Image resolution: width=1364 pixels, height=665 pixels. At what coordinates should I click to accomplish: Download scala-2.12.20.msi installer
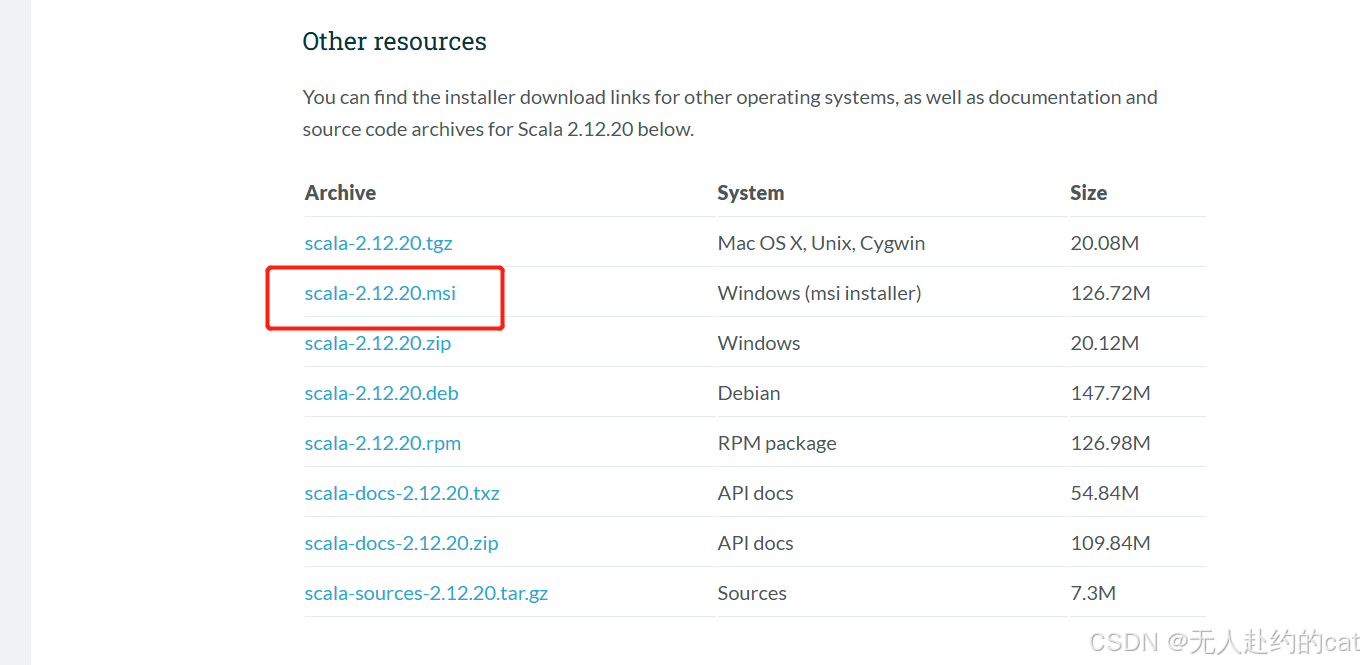380,293
